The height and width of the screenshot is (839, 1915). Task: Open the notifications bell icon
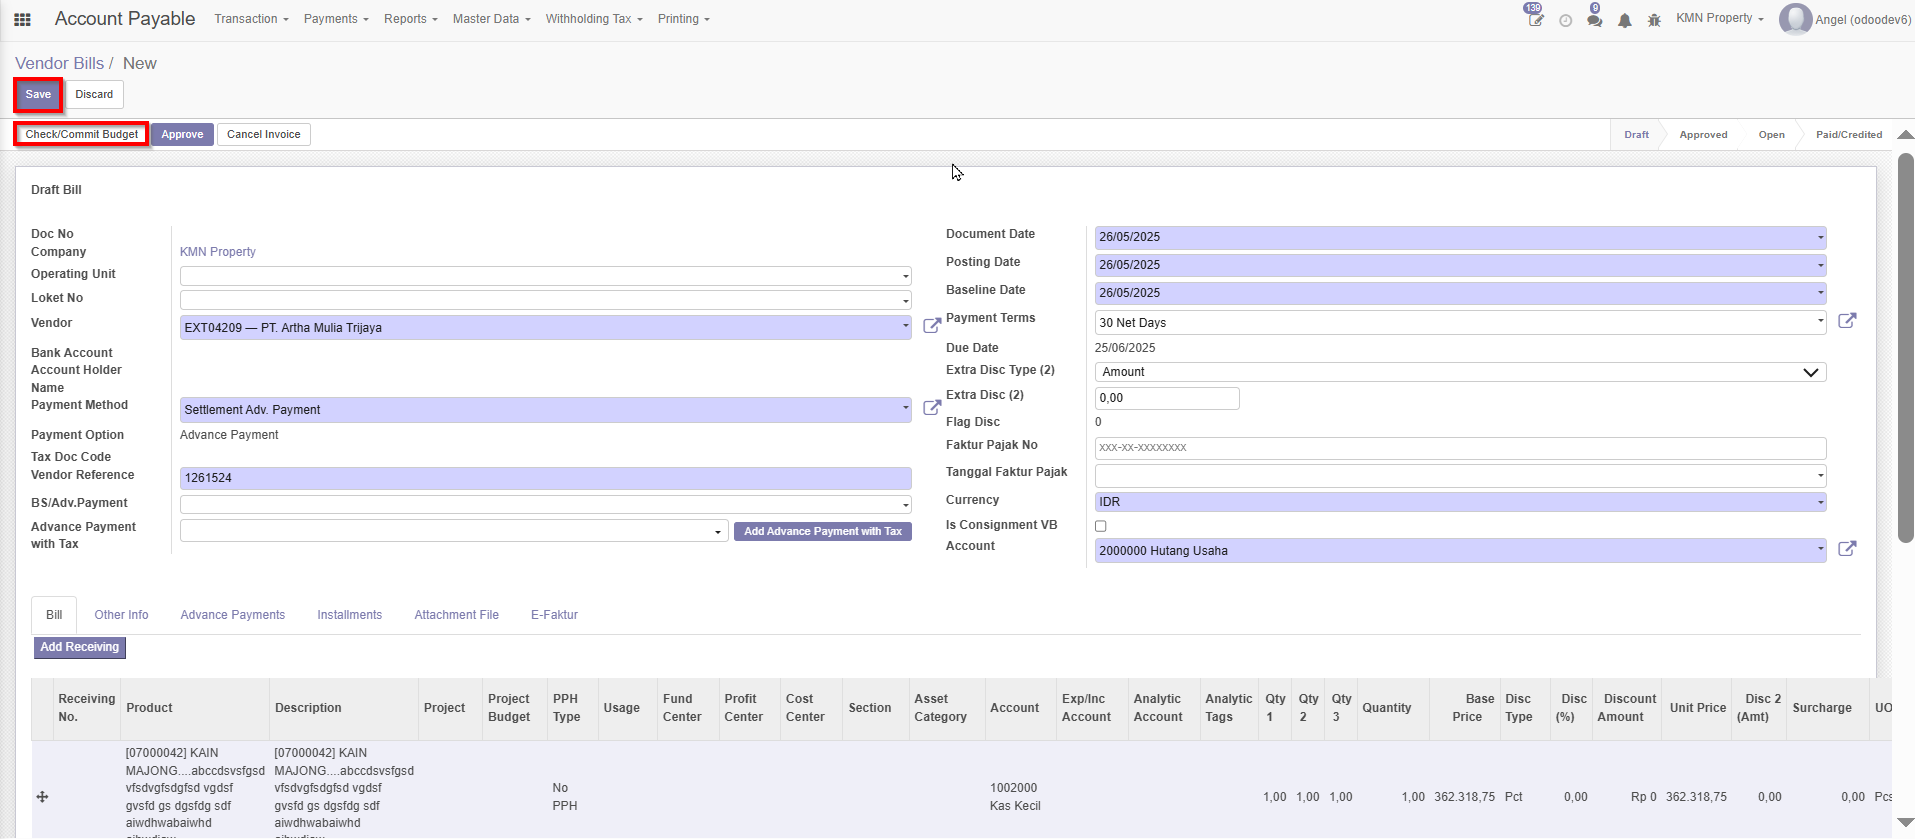point(1625,20)
